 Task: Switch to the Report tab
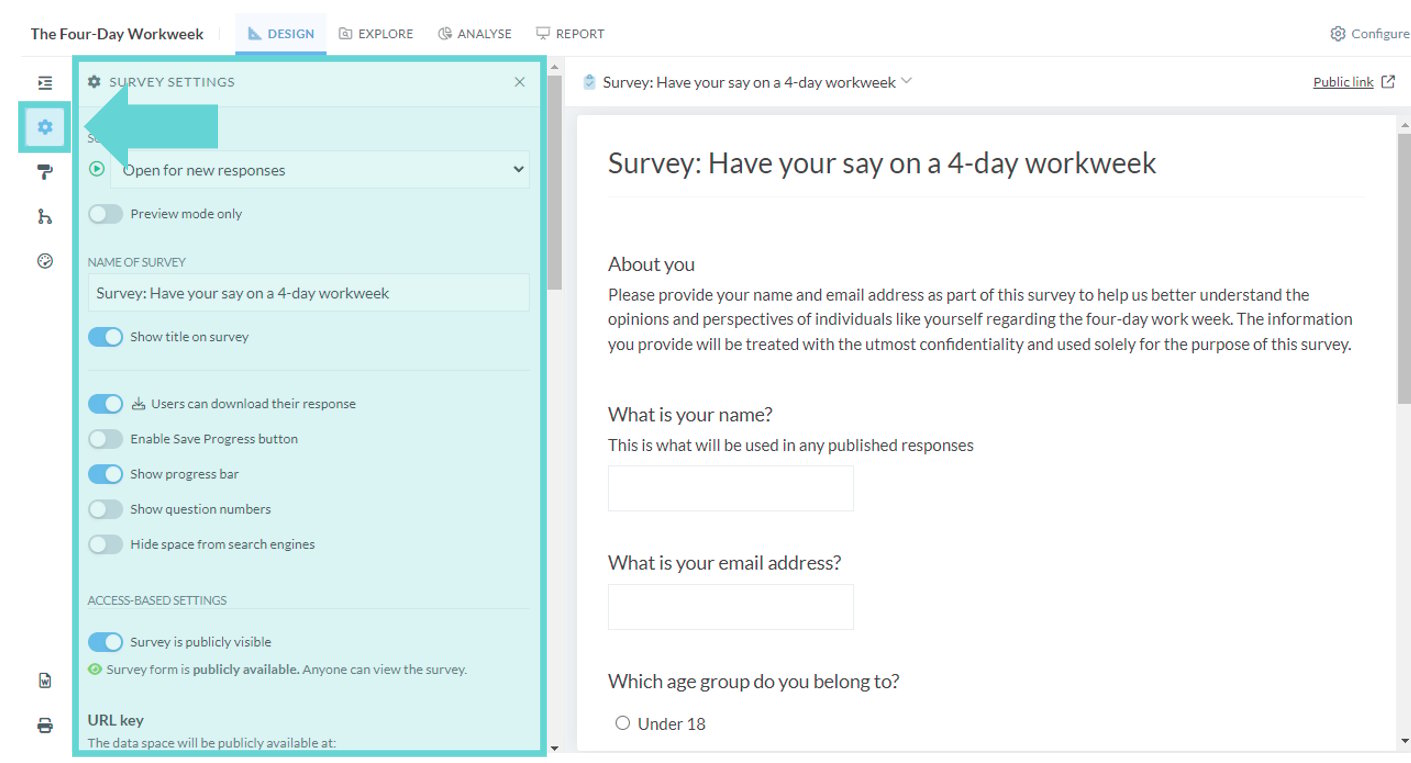(x=570, y=34)
